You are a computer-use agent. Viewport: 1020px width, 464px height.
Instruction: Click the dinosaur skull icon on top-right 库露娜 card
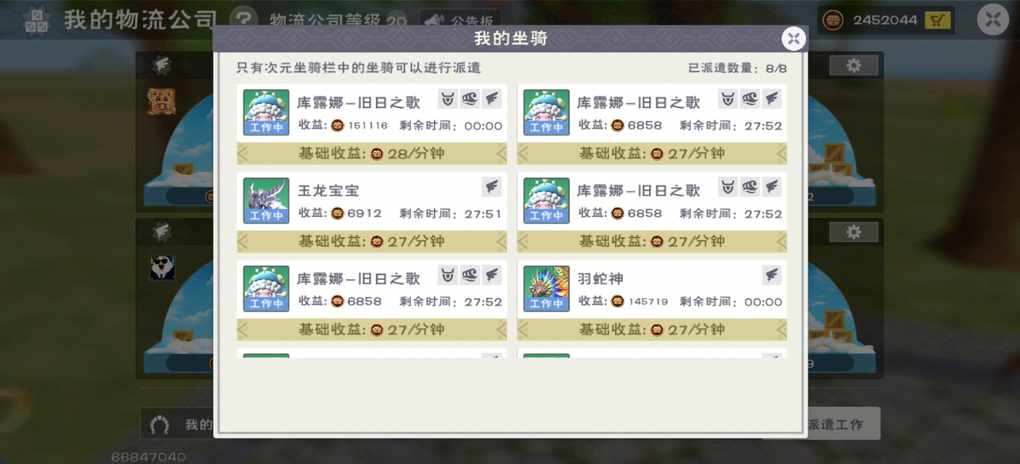coord(749,99)
